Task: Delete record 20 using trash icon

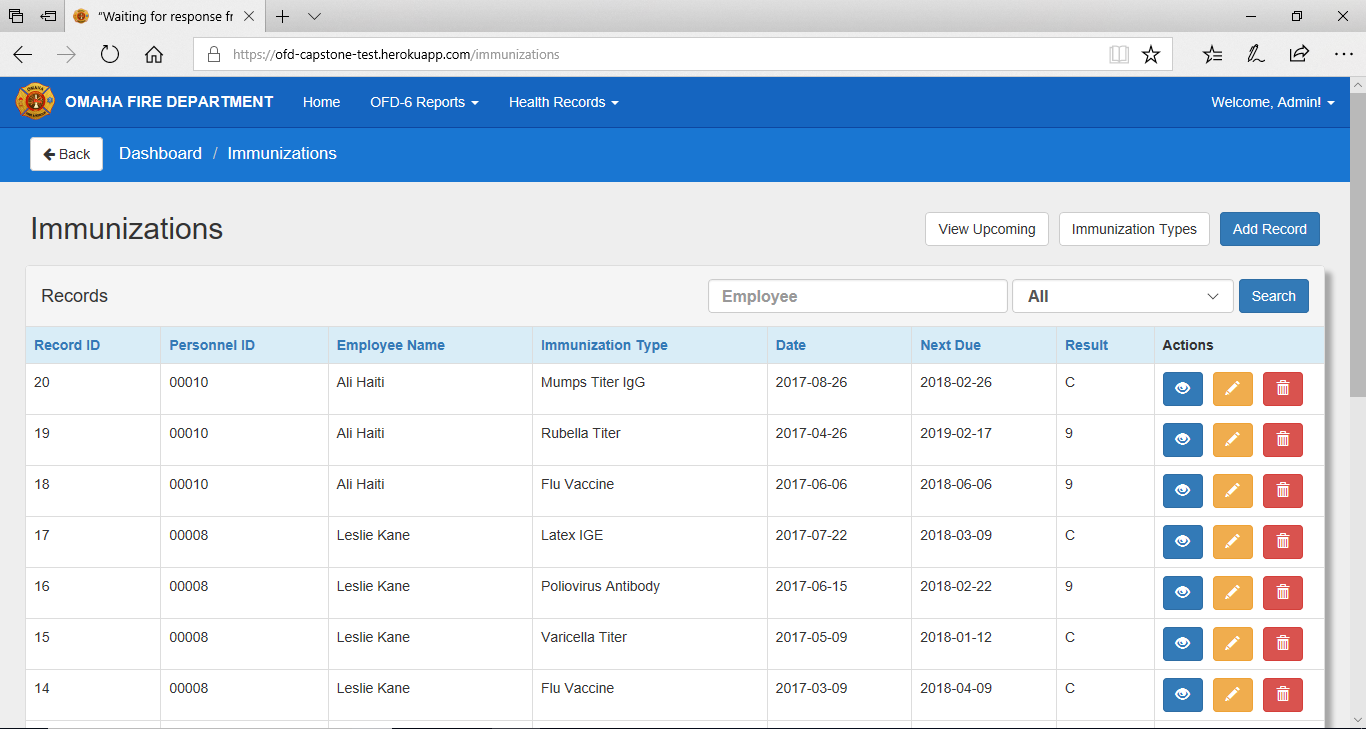Action: [1283, 389]
